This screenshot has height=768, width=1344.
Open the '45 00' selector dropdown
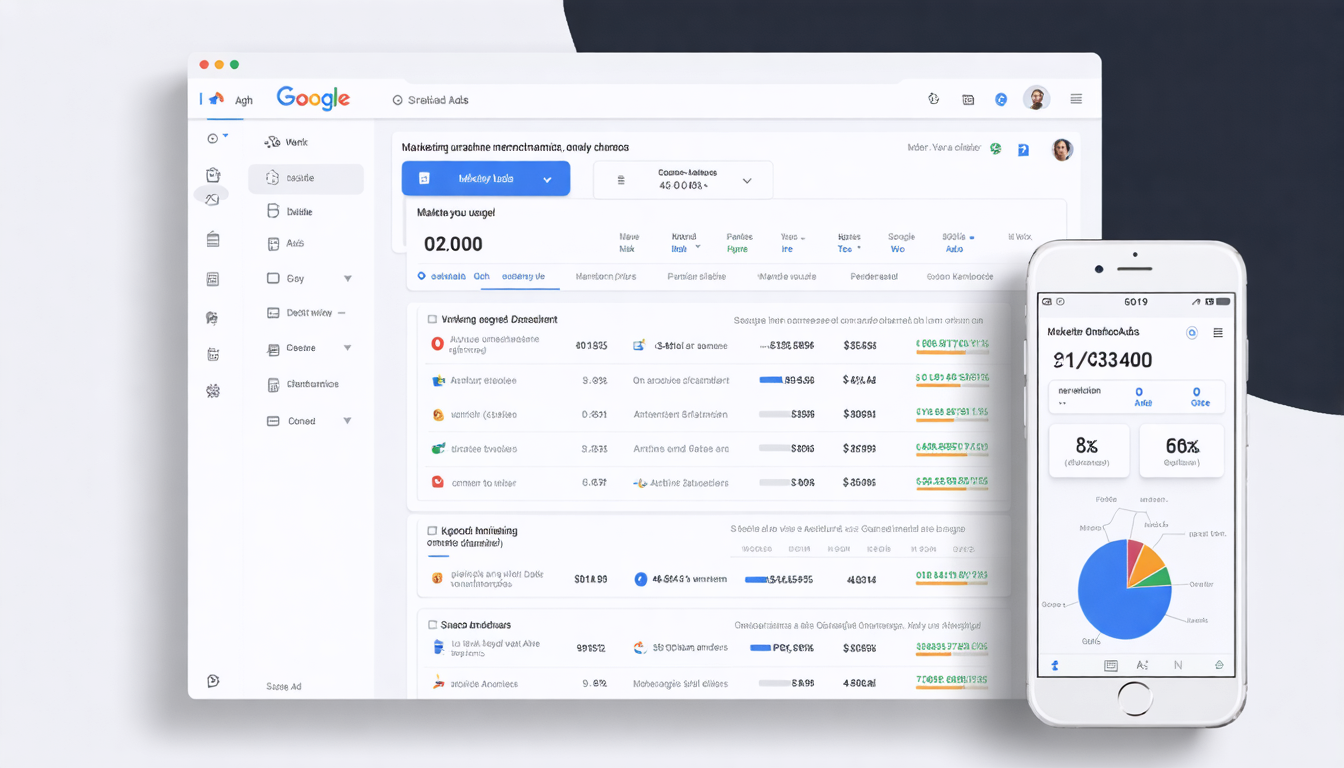[683, 180]
